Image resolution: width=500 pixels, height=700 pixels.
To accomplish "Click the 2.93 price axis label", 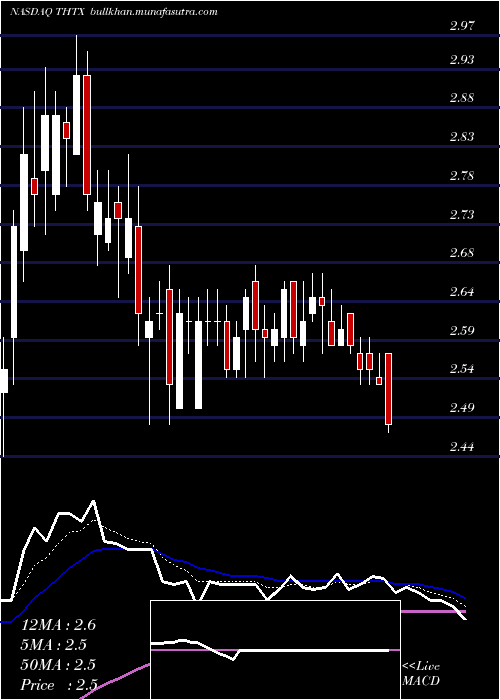I will pos(462,59).
